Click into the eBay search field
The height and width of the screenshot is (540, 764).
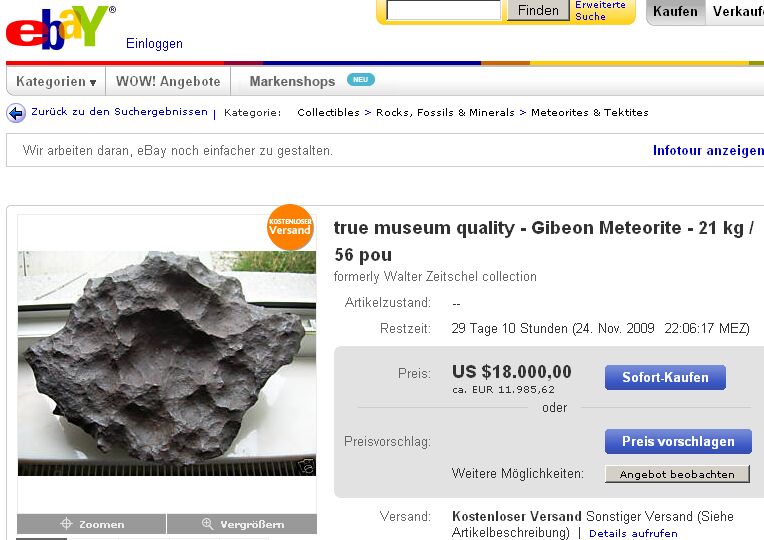443,10
